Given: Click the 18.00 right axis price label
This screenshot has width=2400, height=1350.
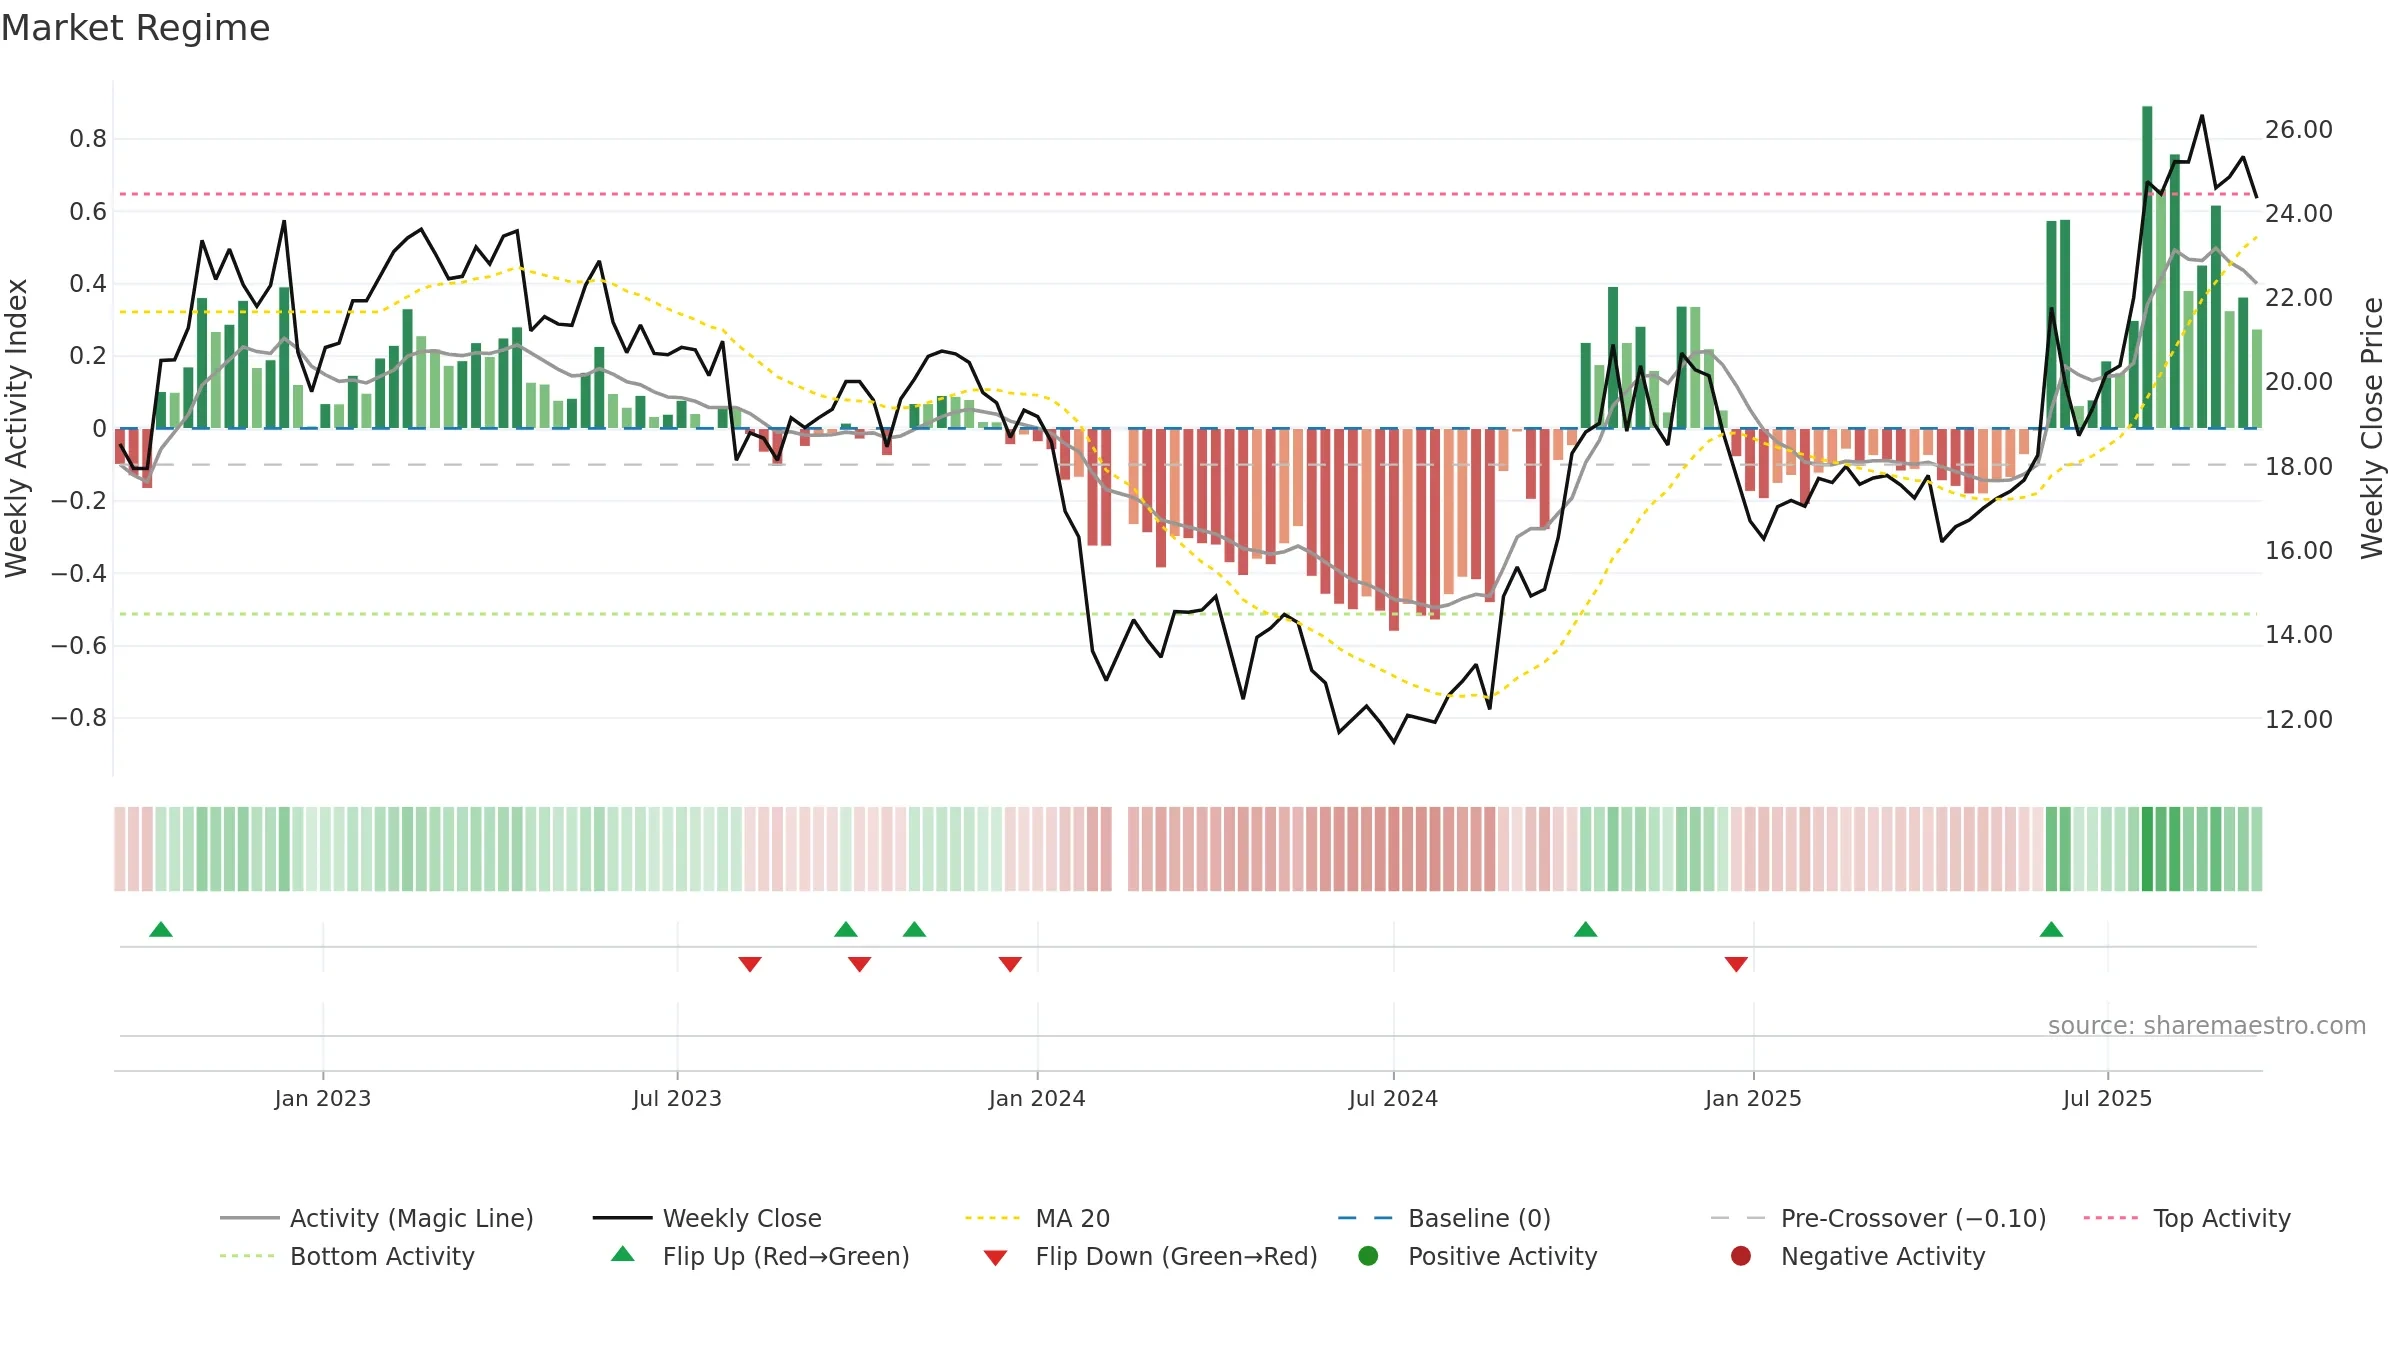Looking at the screenshot, I should (x=2299, y=466).
